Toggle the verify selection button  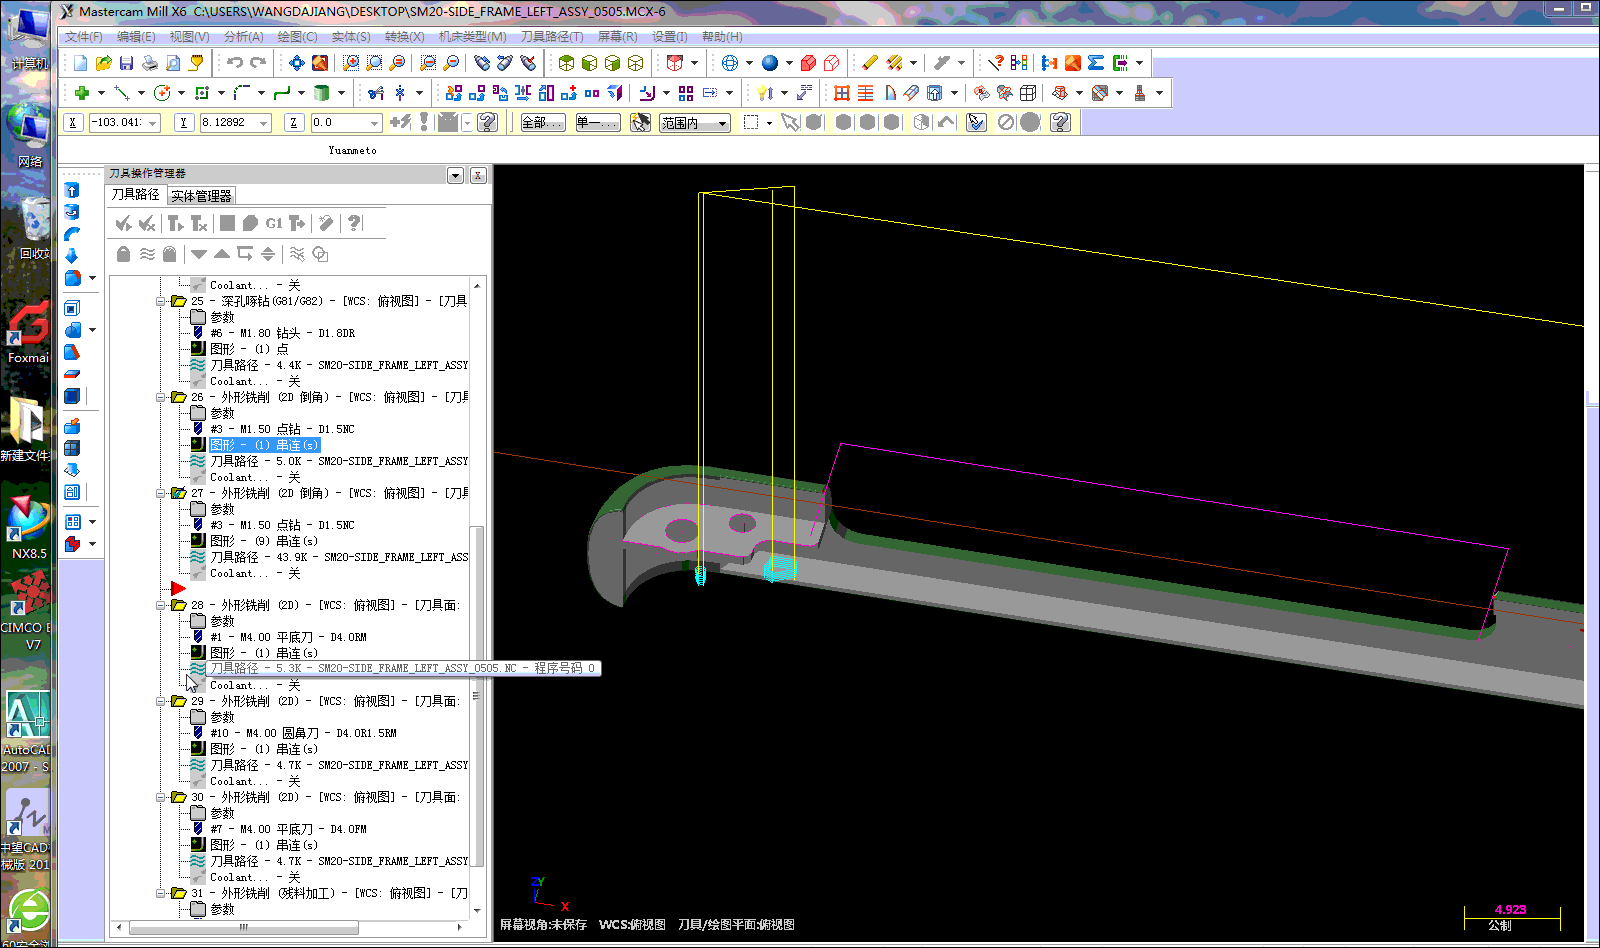click(976, 122)
